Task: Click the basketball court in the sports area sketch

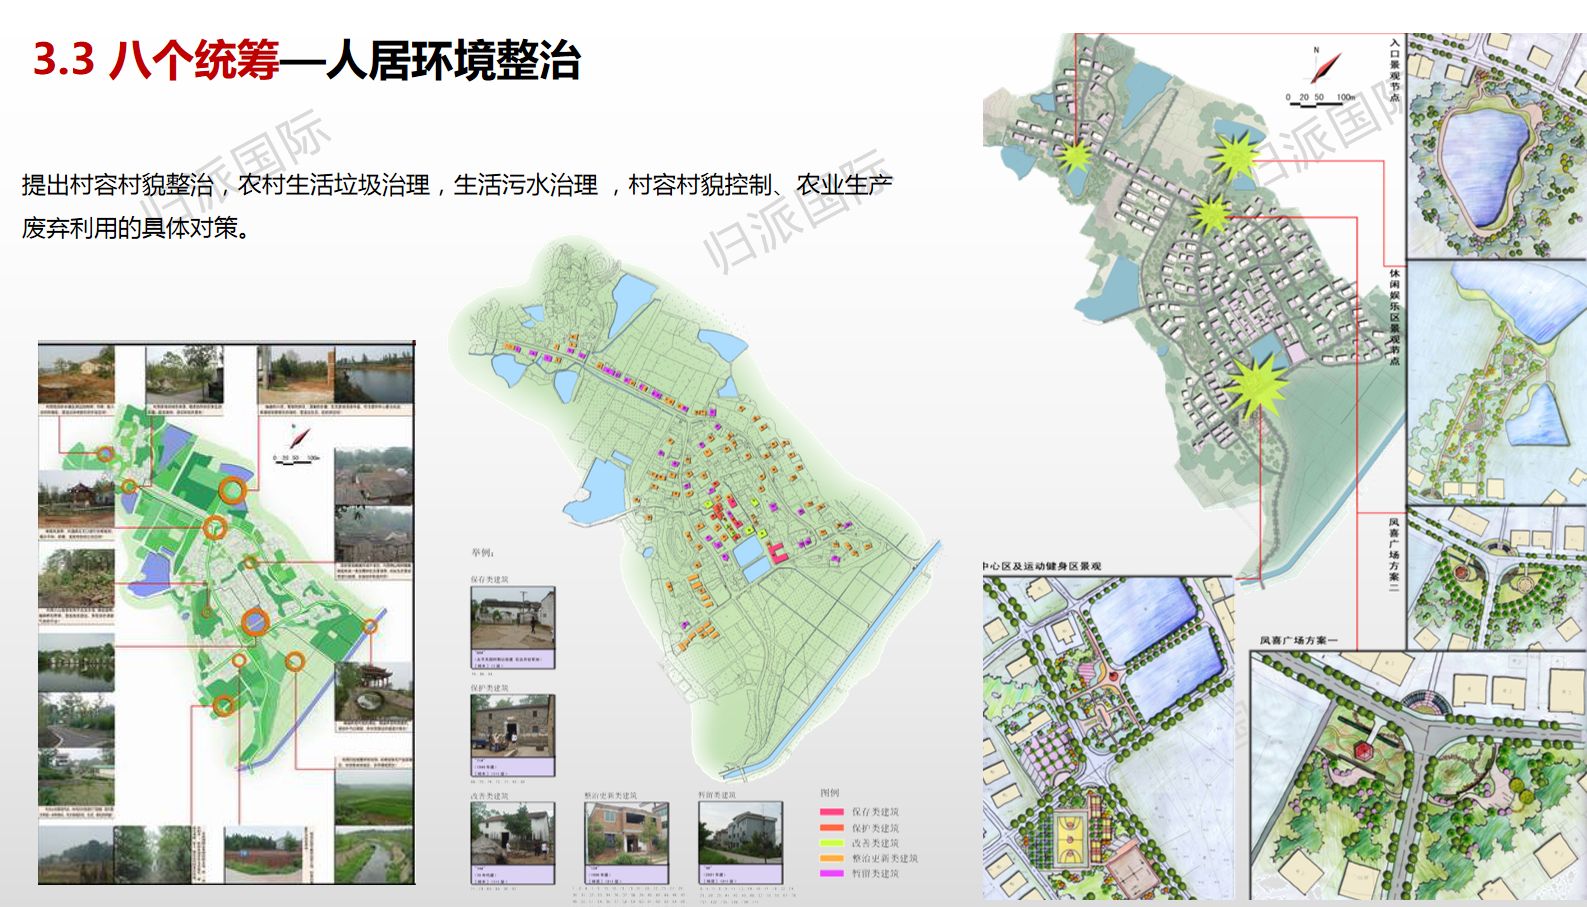Action: click(1070, 837)
